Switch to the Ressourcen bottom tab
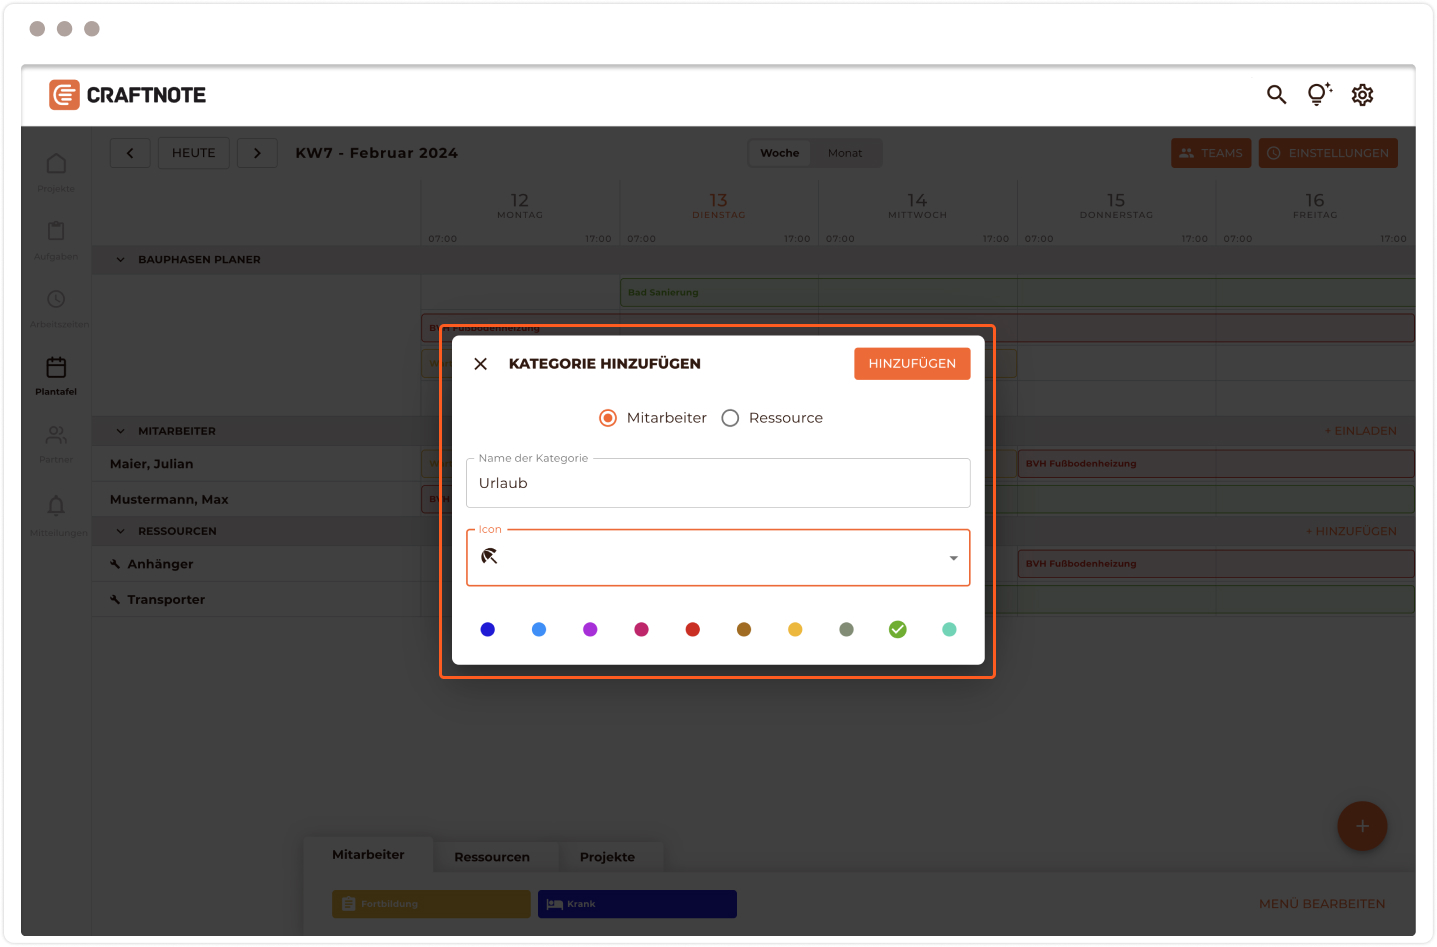 [x=492, y=857]
